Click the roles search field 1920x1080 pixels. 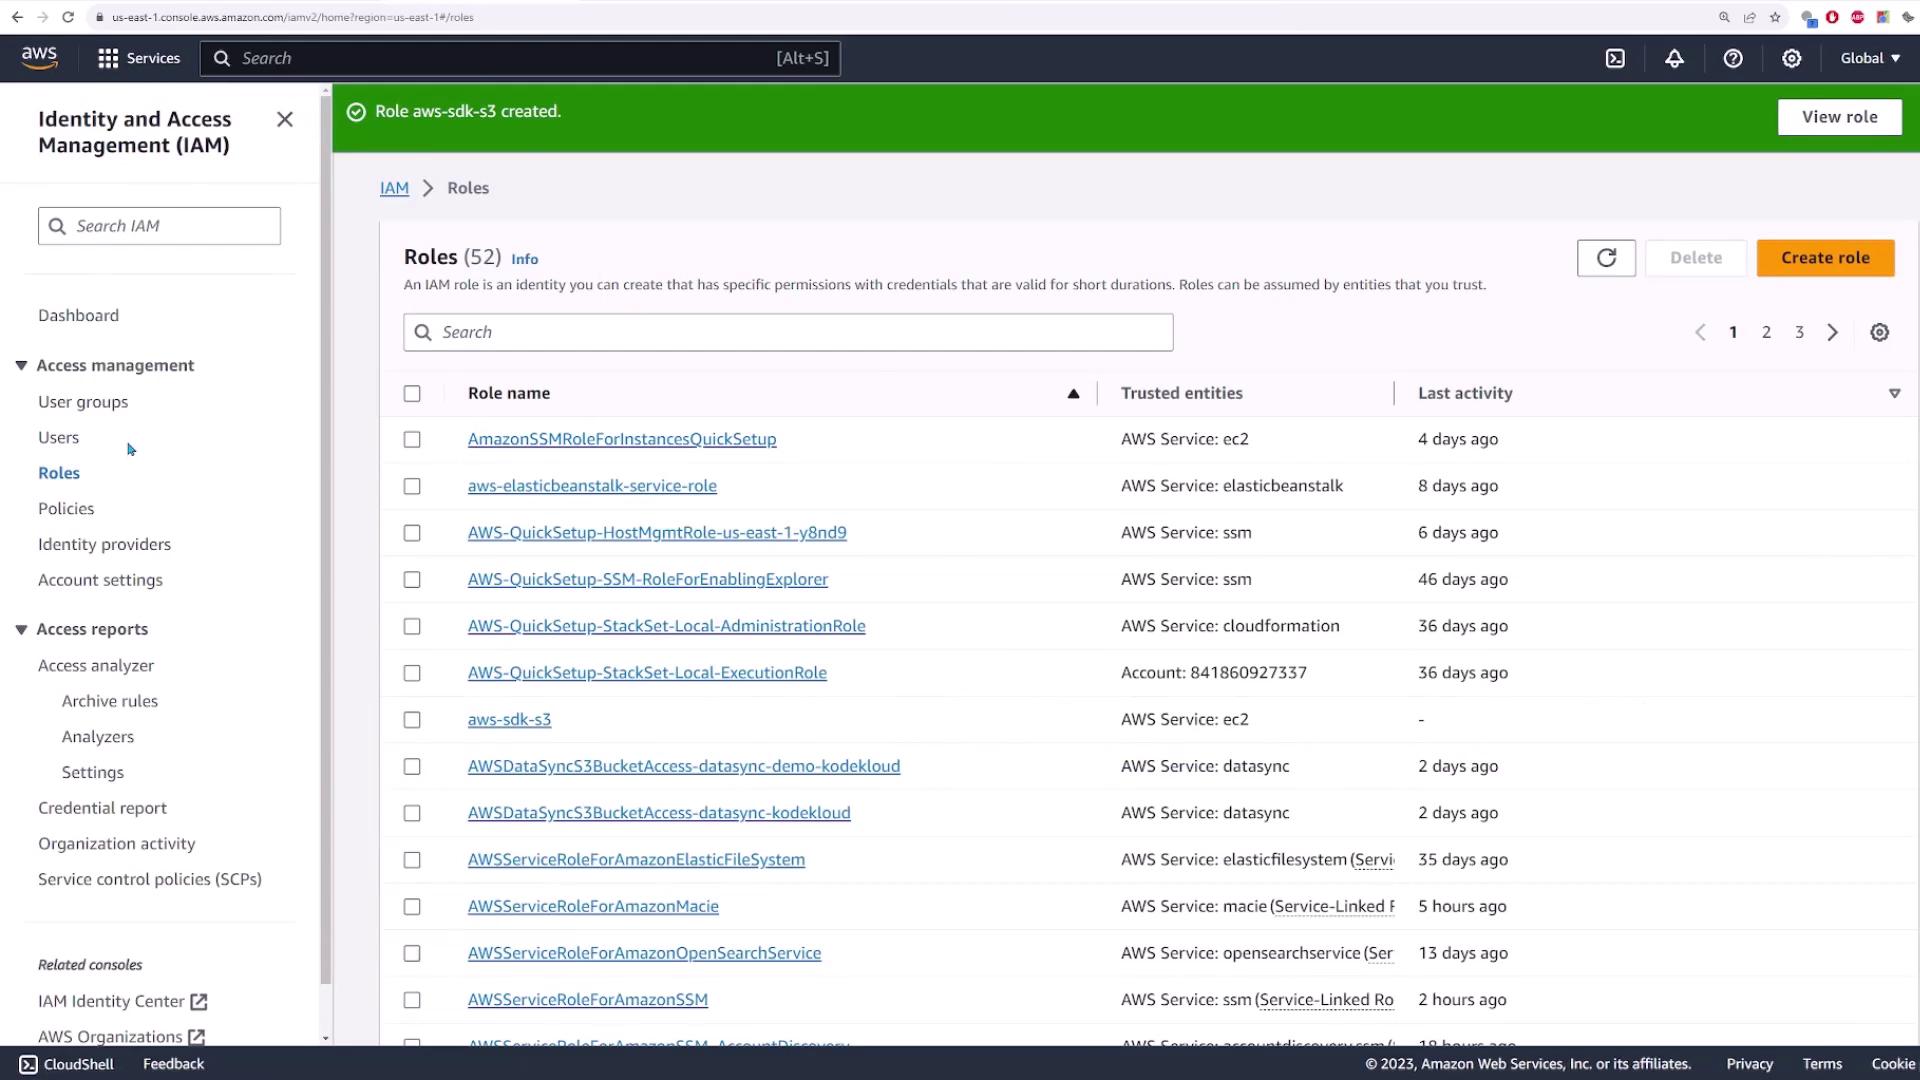[788, 333]
